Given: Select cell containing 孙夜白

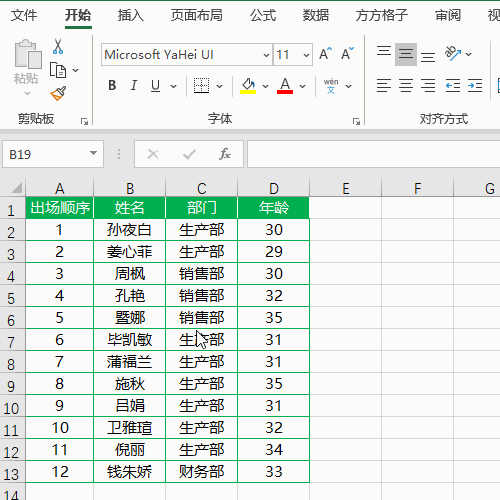Looking at the screenshot, I should 129,230.
